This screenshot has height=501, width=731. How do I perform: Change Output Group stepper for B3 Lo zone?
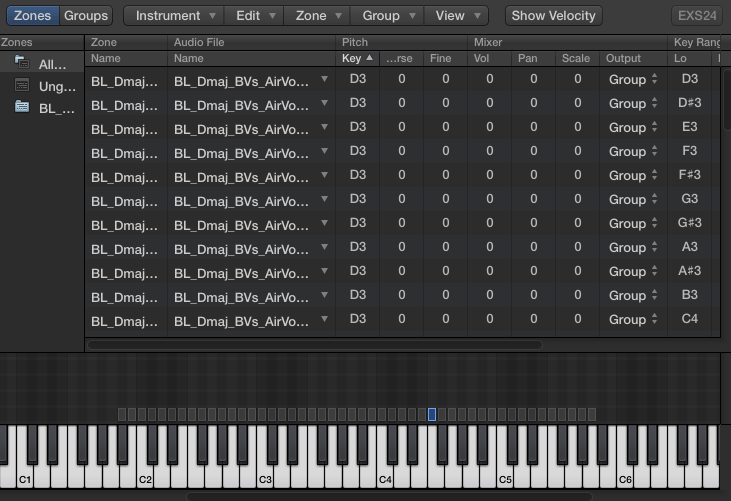tap(655, 295)
